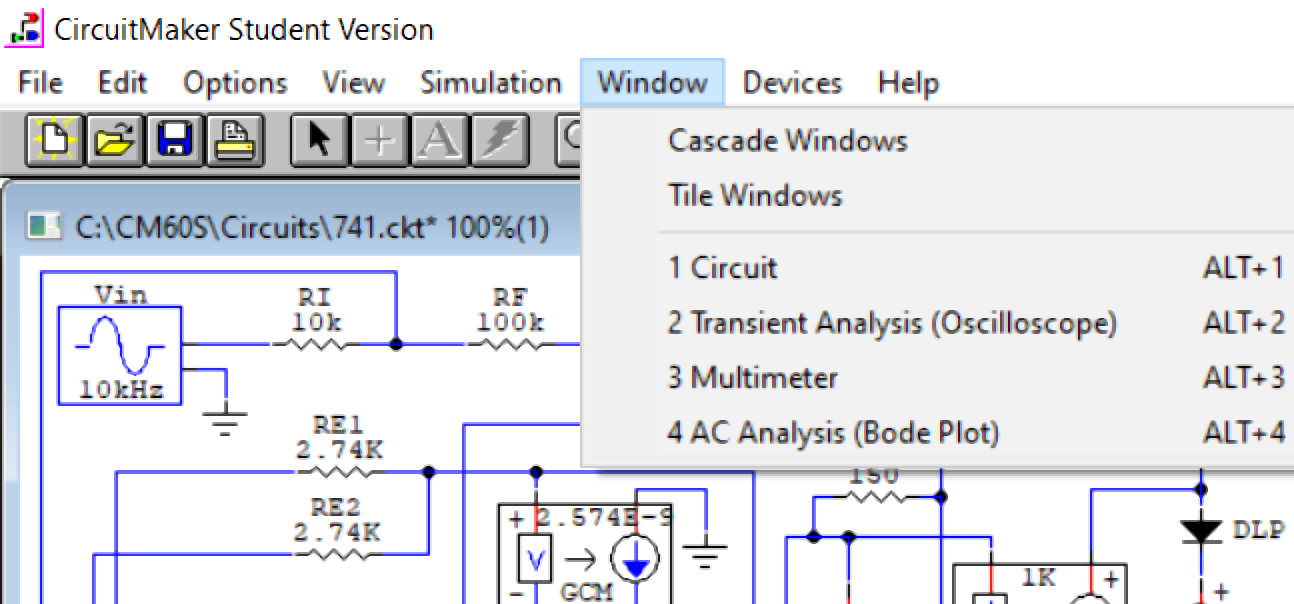The height and width of the screenshot is (604, 1294).
Task: Choose the Text tool 'A' icon
Action: (x=436, y=141)
